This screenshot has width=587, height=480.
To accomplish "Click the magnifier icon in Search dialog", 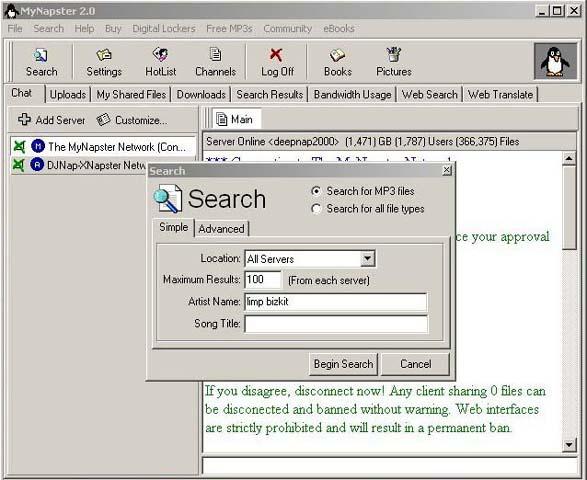I will tap(168, 199).
